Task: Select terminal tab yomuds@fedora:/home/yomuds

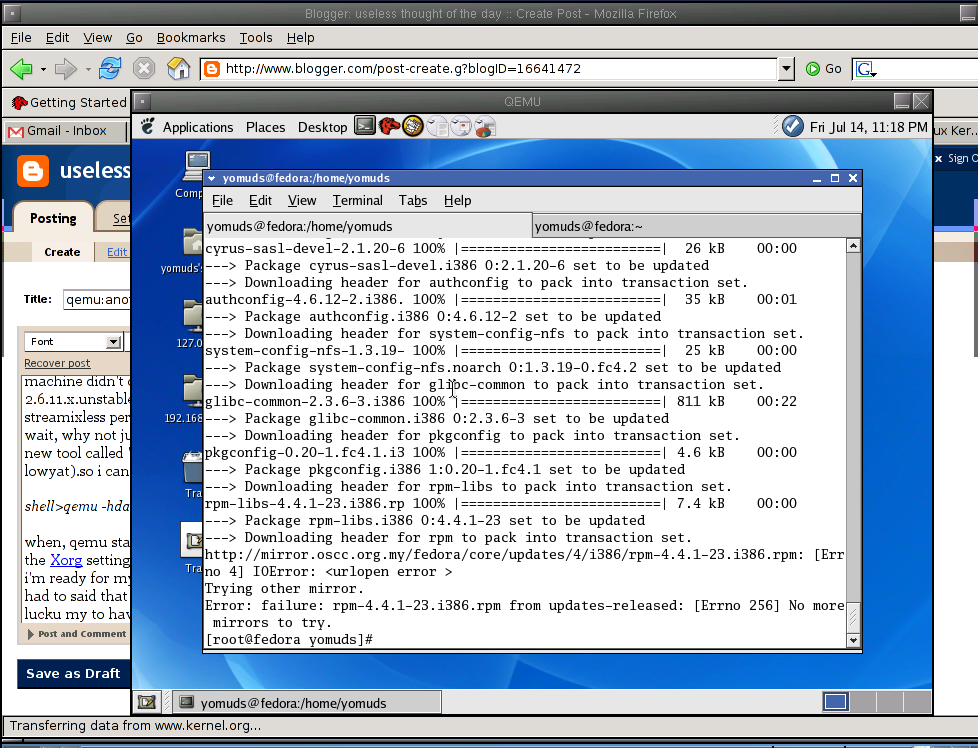Action: pos(368,226)
